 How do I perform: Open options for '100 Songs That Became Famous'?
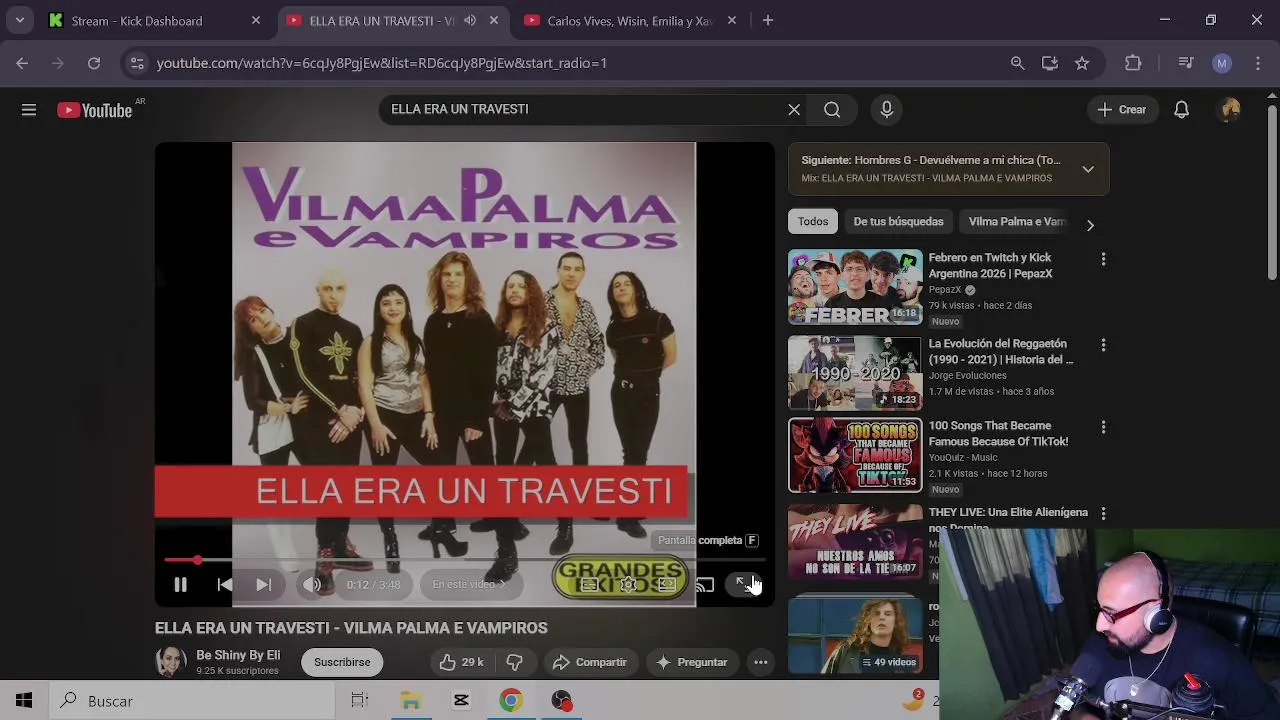click(1103, 427)
